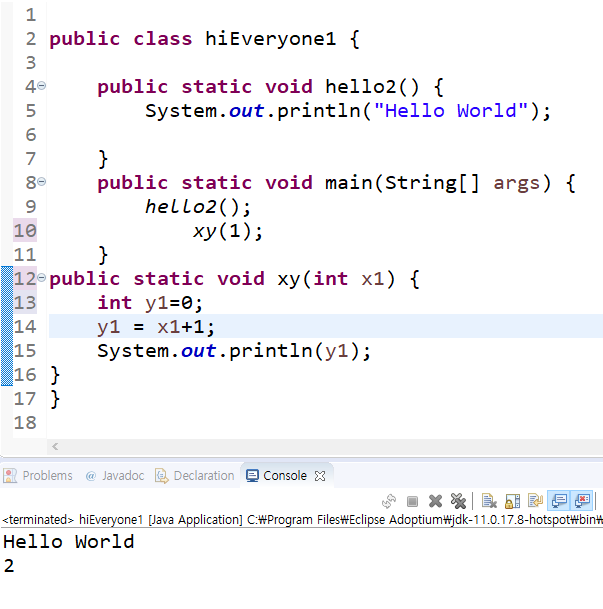
Task: Click the 'int y1=0;' statement
Action: [150, 303]
